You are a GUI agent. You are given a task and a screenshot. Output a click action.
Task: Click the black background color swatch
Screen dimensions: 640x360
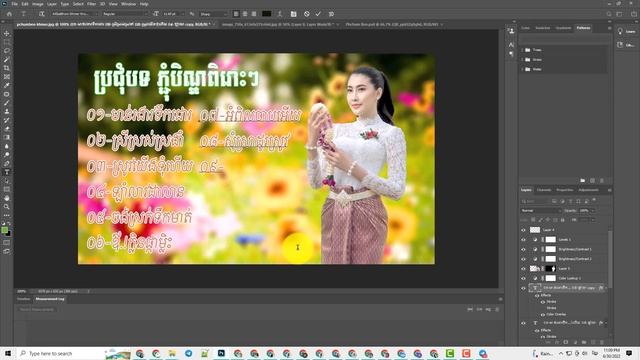point(9,234)
